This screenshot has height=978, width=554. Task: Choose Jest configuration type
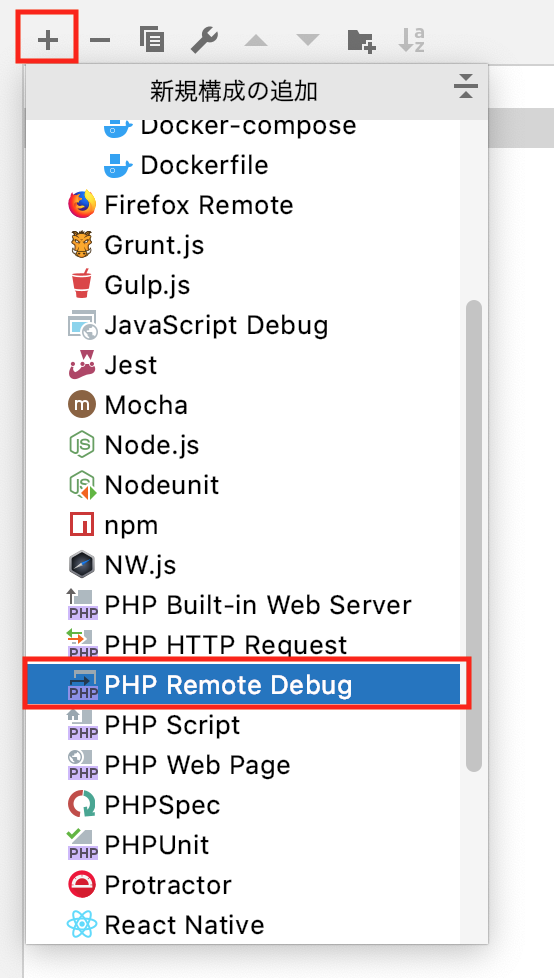243,365
